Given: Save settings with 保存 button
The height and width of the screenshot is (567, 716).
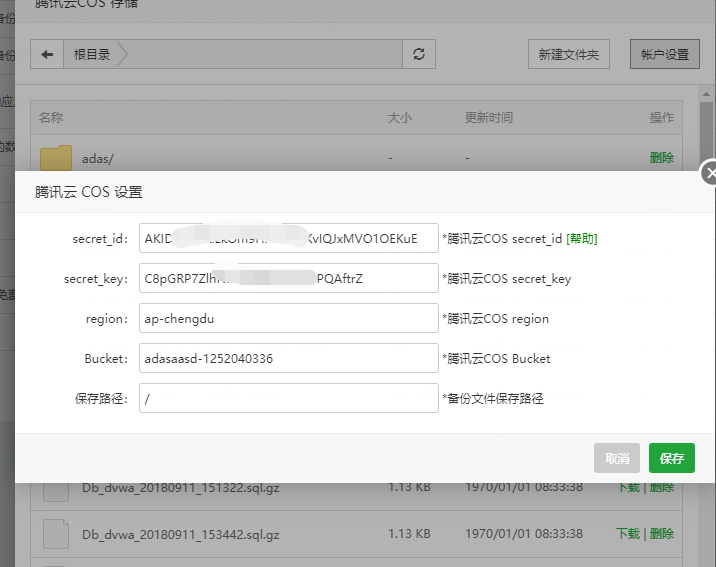Looking at the screenshot, I should point(672,458).
